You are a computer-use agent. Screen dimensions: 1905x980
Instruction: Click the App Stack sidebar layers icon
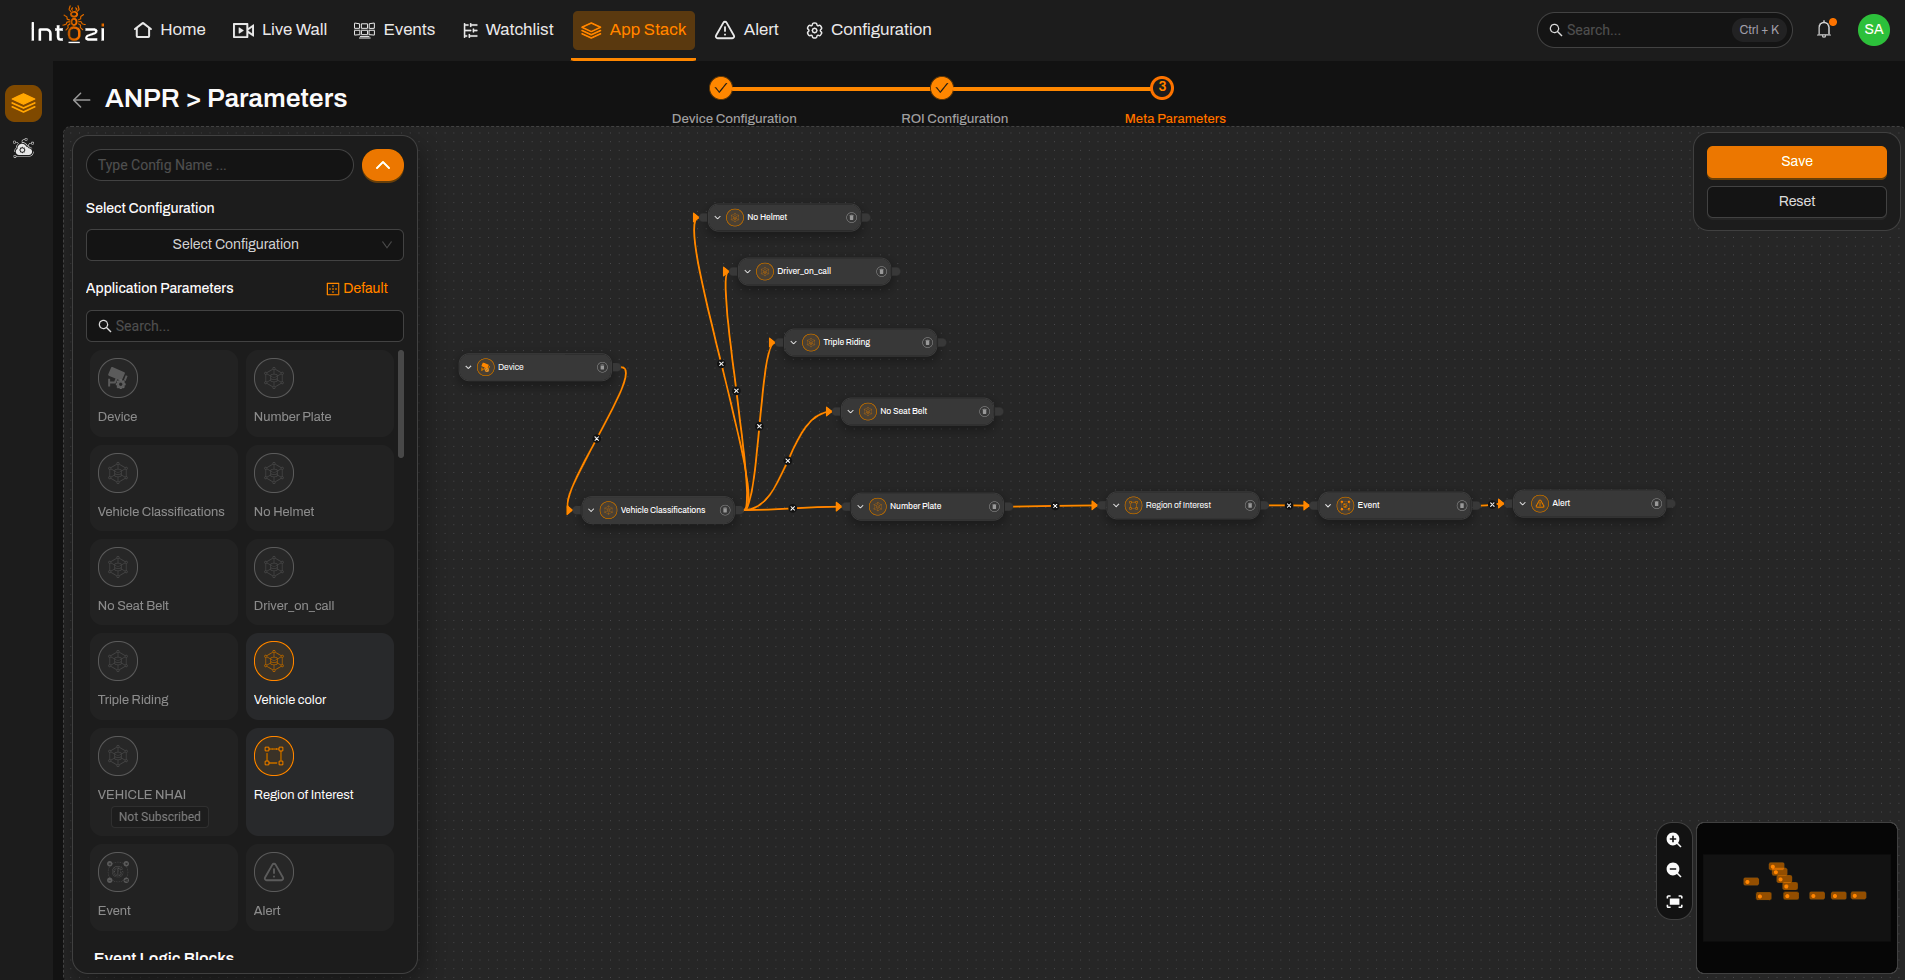tap(23, 103)
